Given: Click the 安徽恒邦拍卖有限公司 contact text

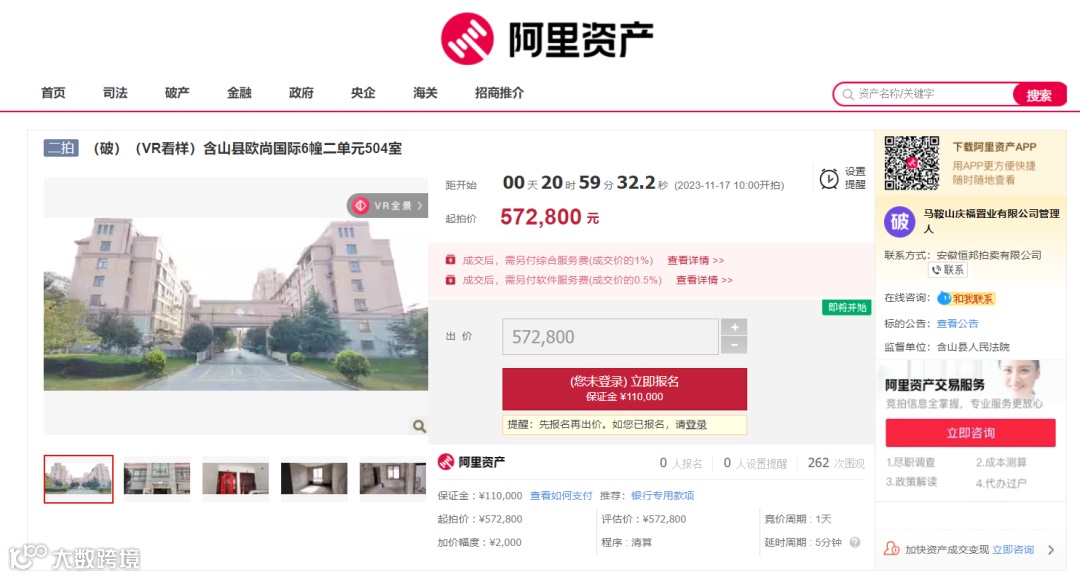Looking at the screenshot, I should 989,255.
